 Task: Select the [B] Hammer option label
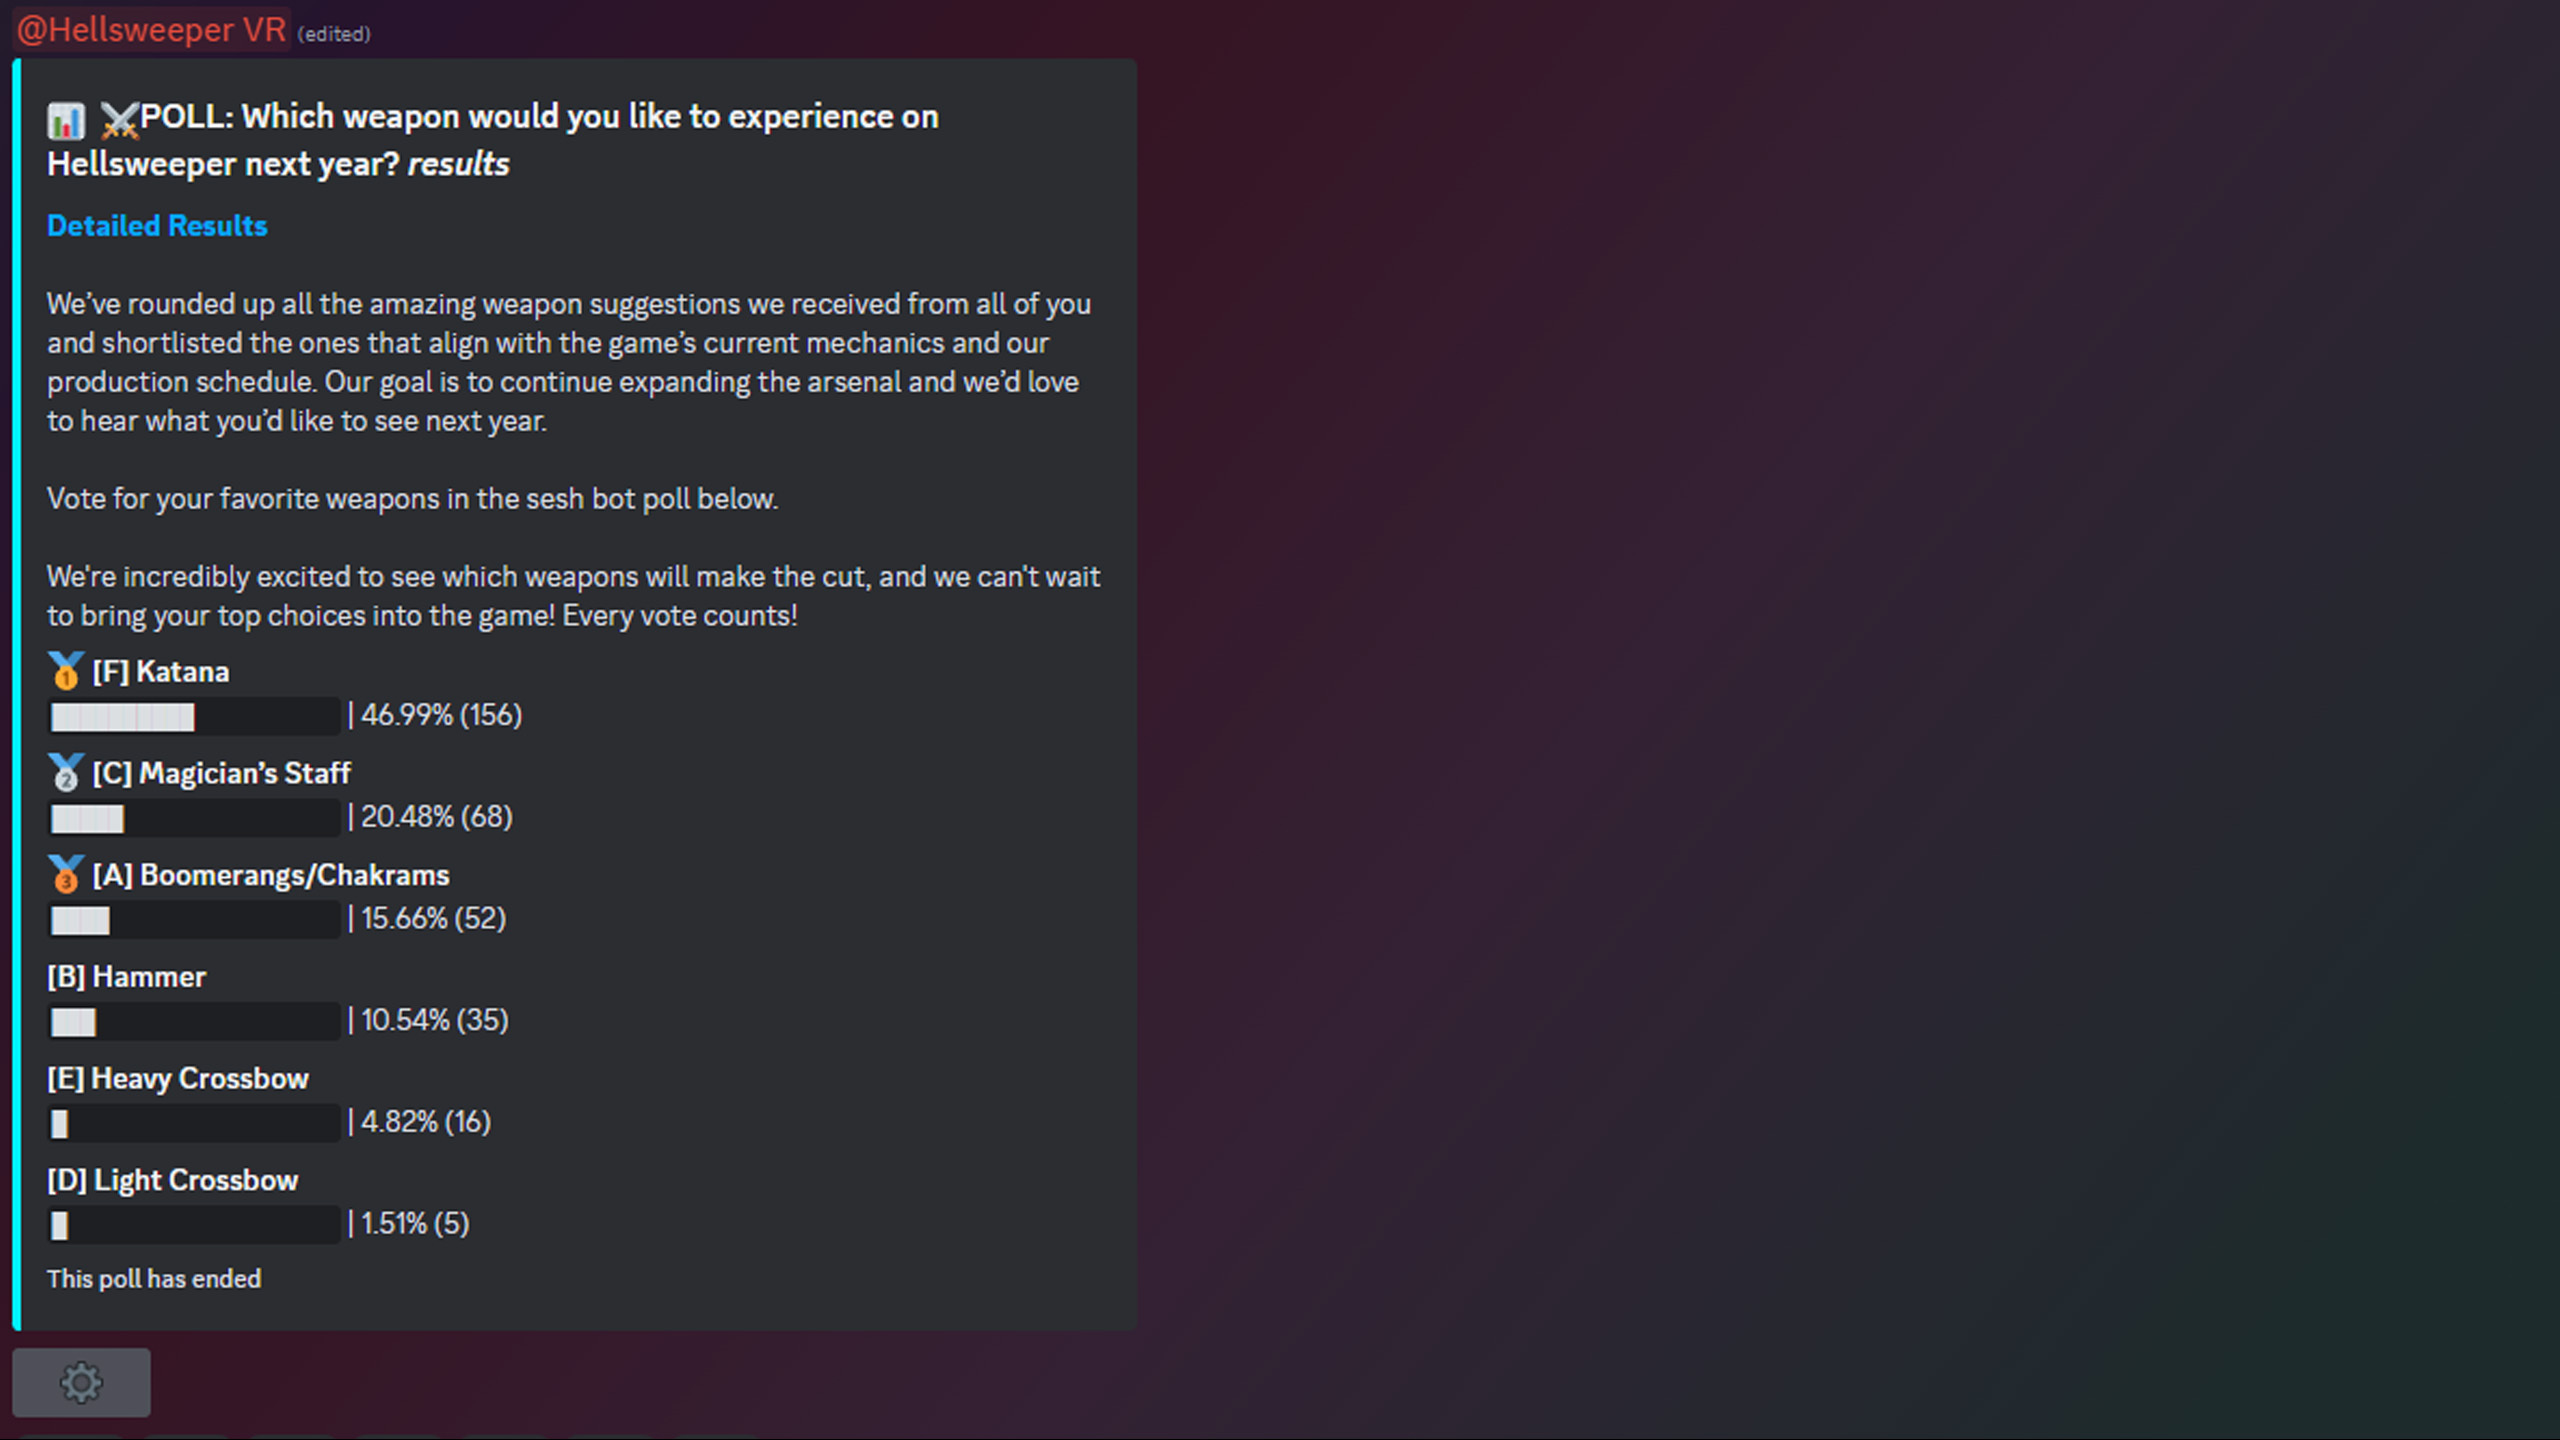pos(127,977)
